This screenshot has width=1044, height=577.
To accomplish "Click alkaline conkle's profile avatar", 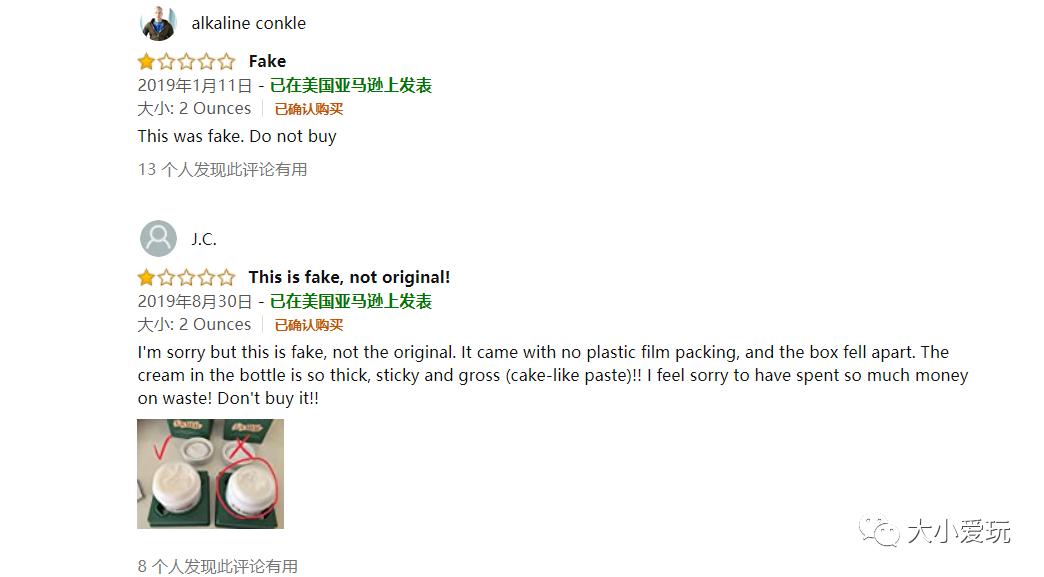I will point(158,23).
